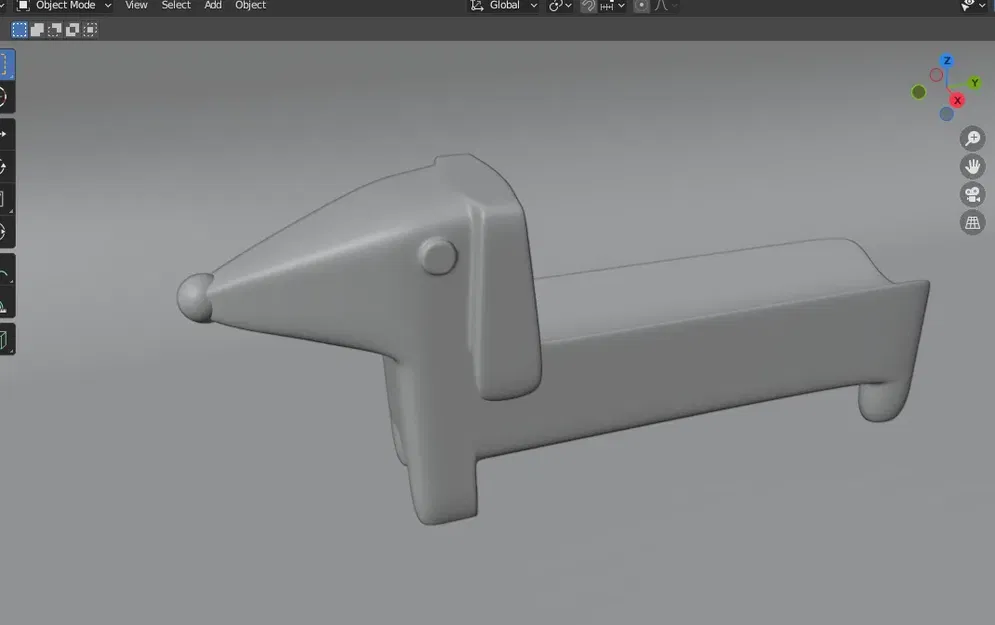Open the Select menu
995x625 pixels.
[176, 5]
